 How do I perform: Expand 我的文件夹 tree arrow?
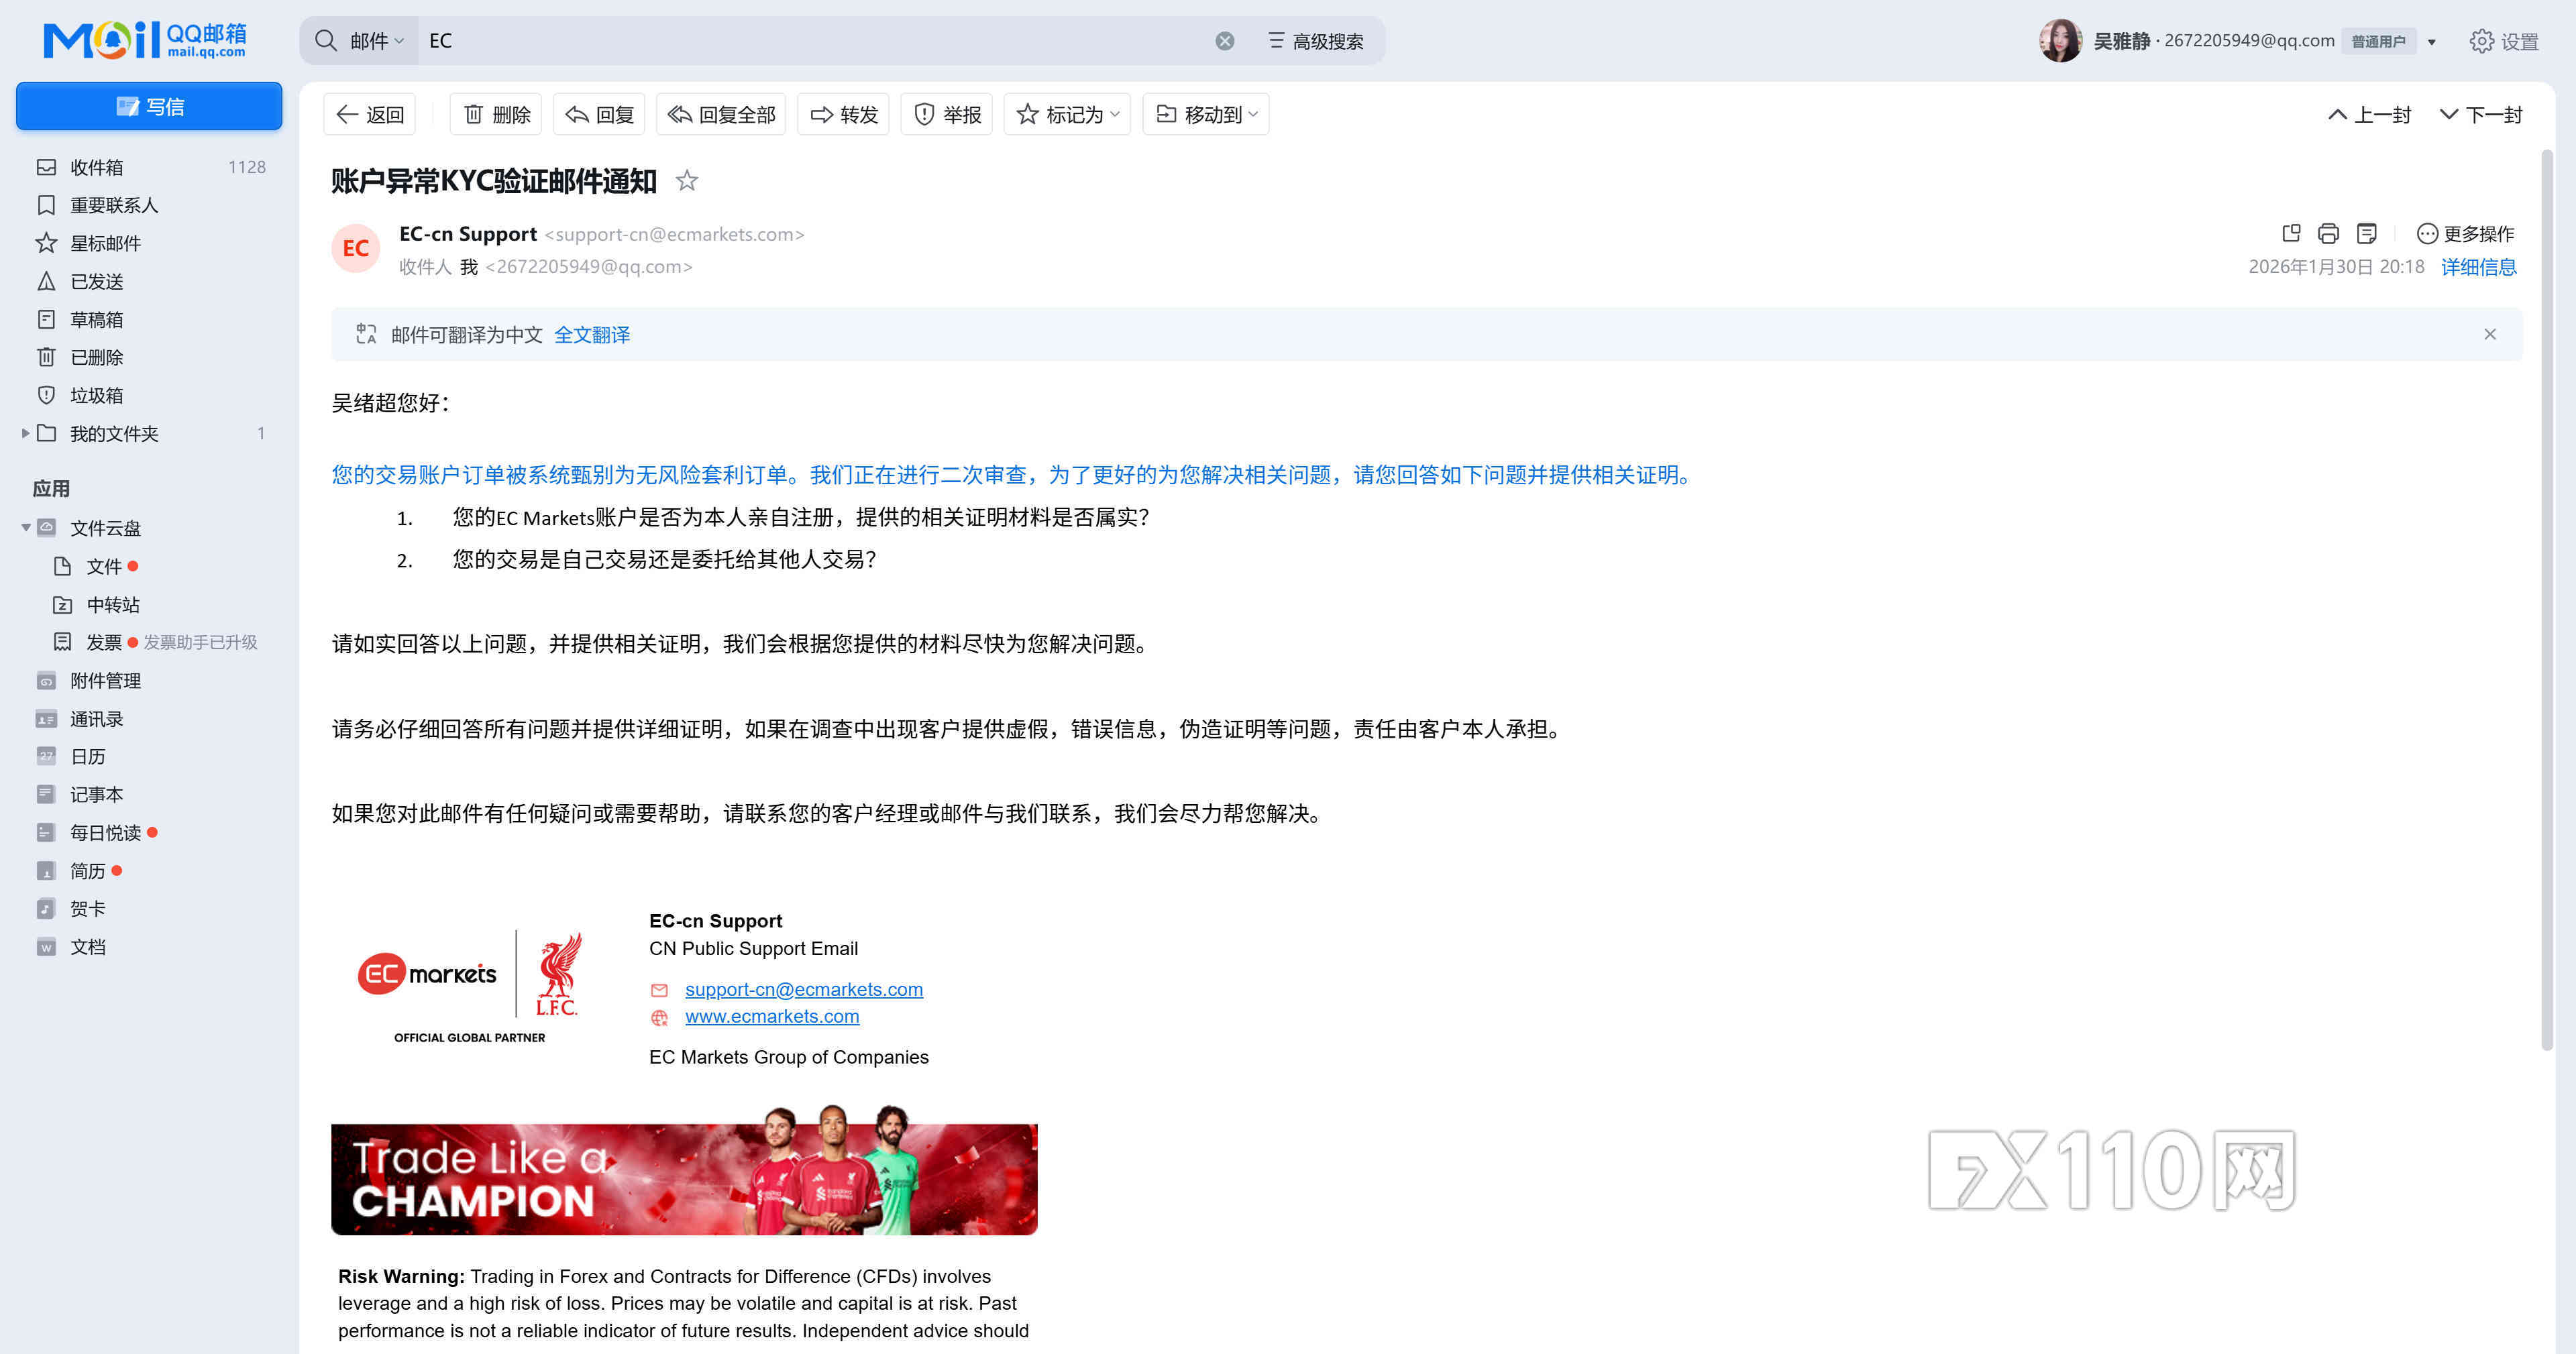(25, 433)
